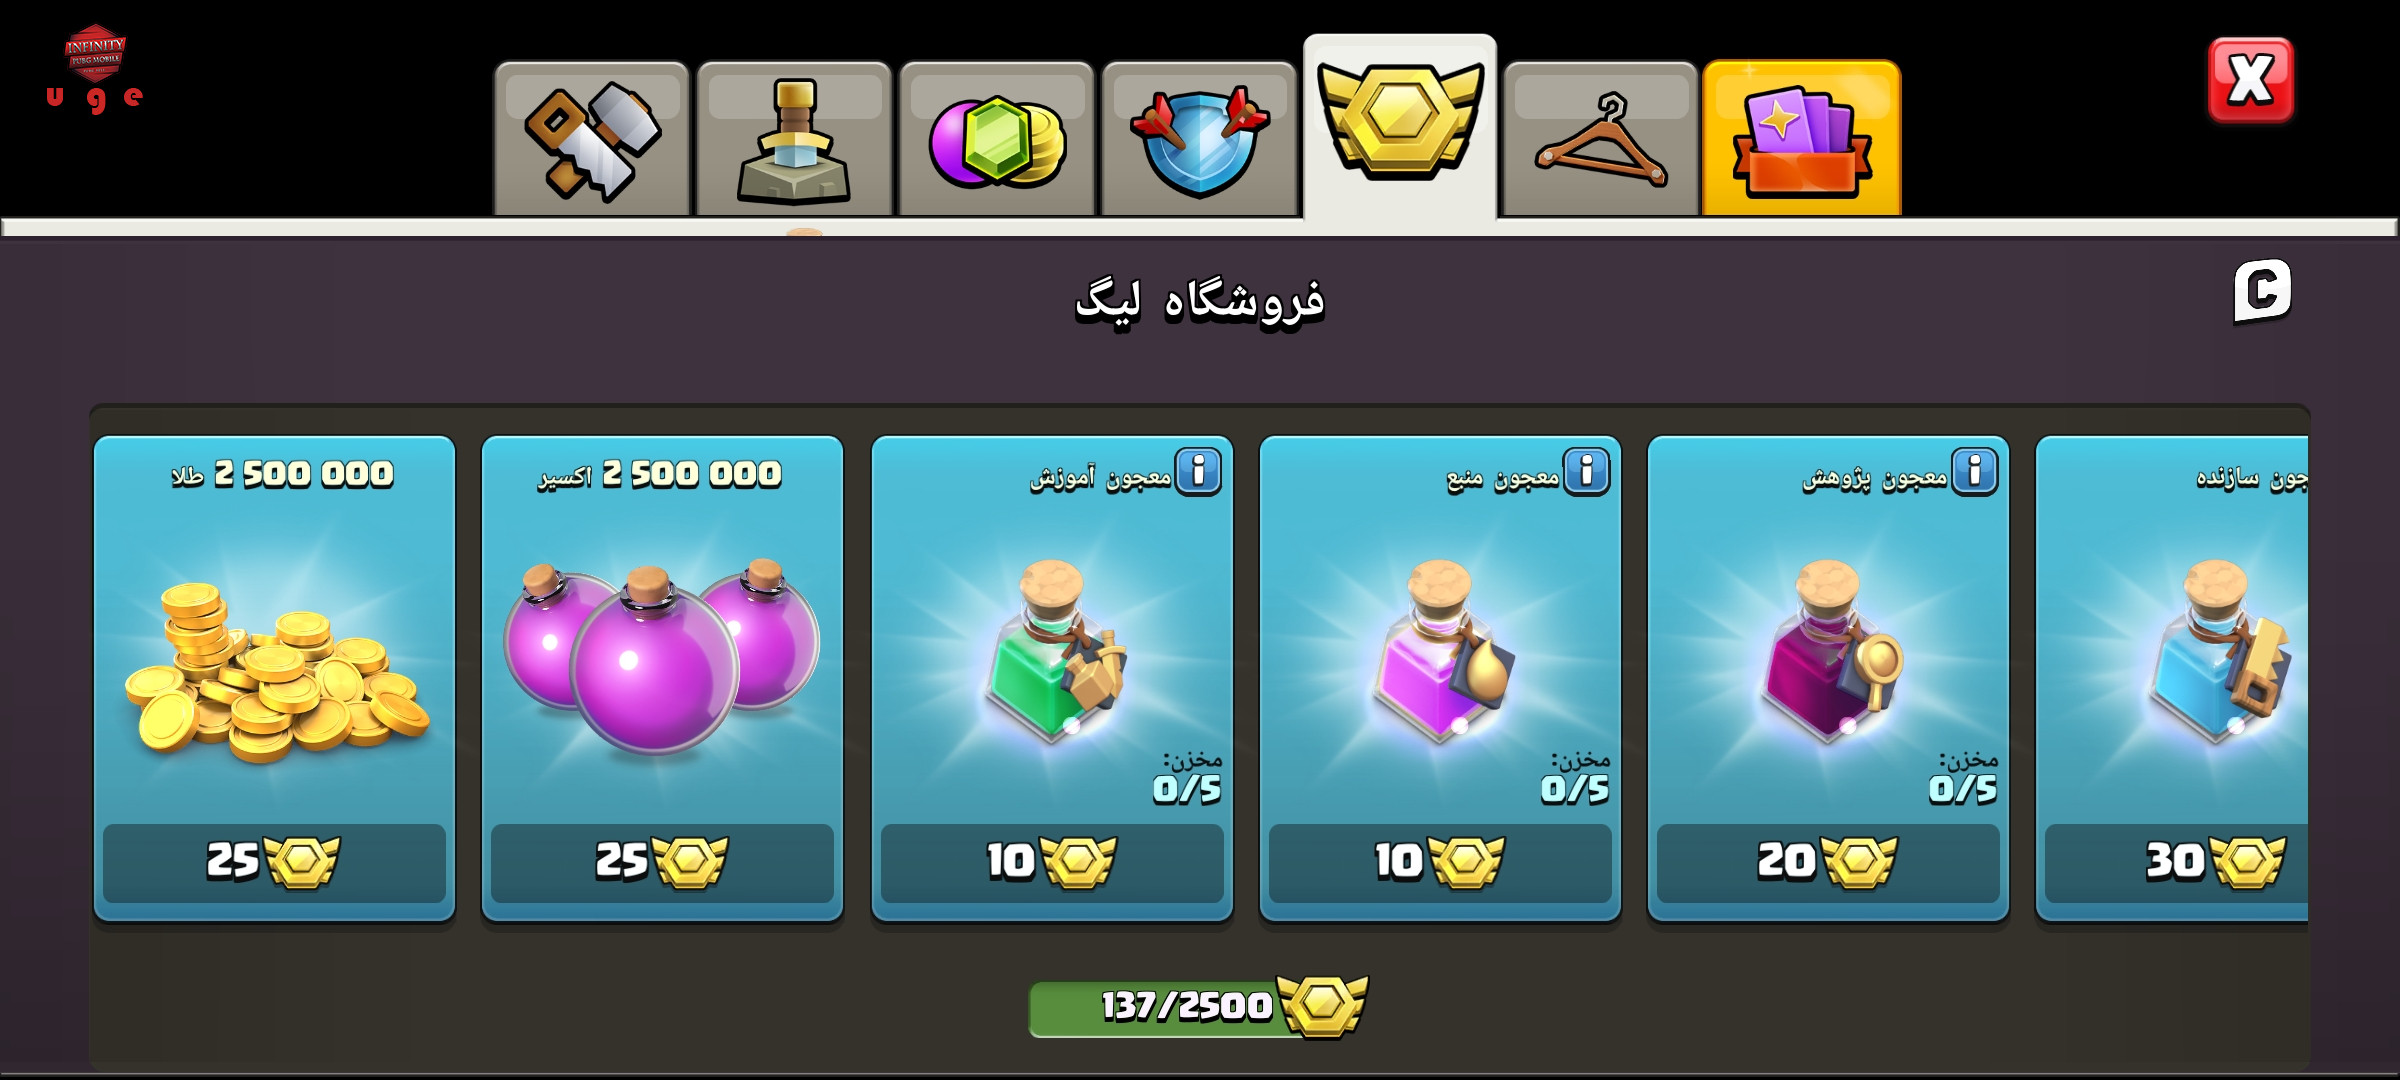
Task: Purchase the research potion for 20 medals
Action: click(x=1828, y=863)
